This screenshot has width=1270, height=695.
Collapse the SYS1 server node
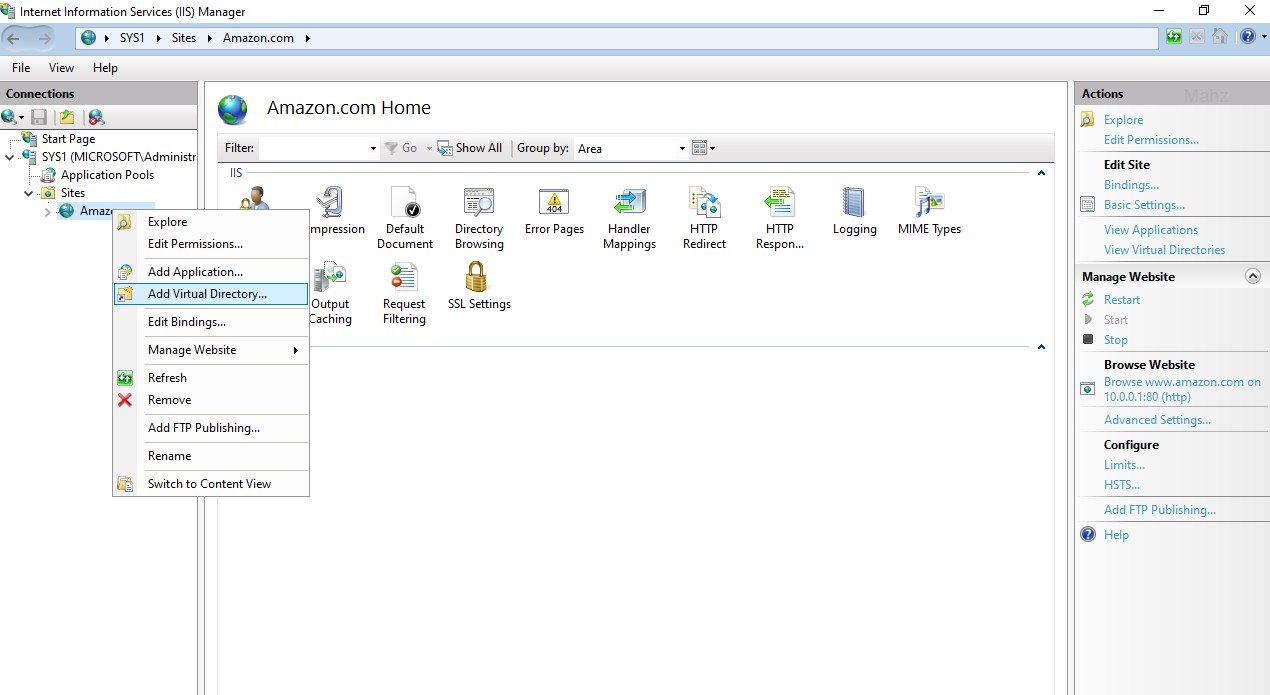click(10, 157)
